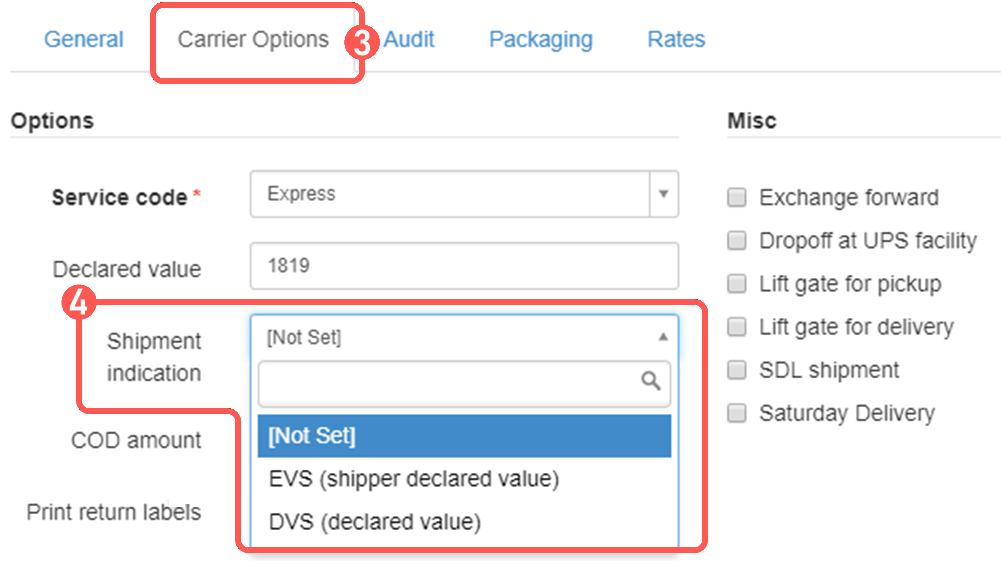The height and width of the screenshot is (561, 1001).
Task: Enable the Exchange forward checkbox
Action: point(737,197)
